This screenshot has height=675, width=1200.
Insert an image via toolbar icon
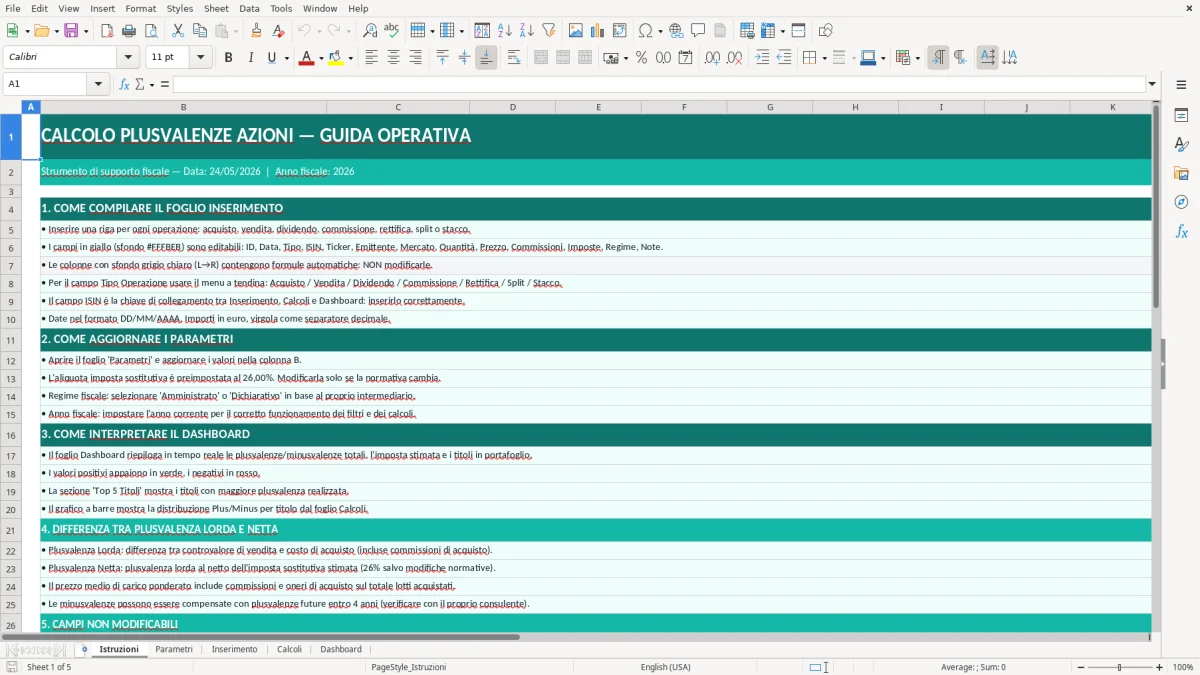coord(575,31)
